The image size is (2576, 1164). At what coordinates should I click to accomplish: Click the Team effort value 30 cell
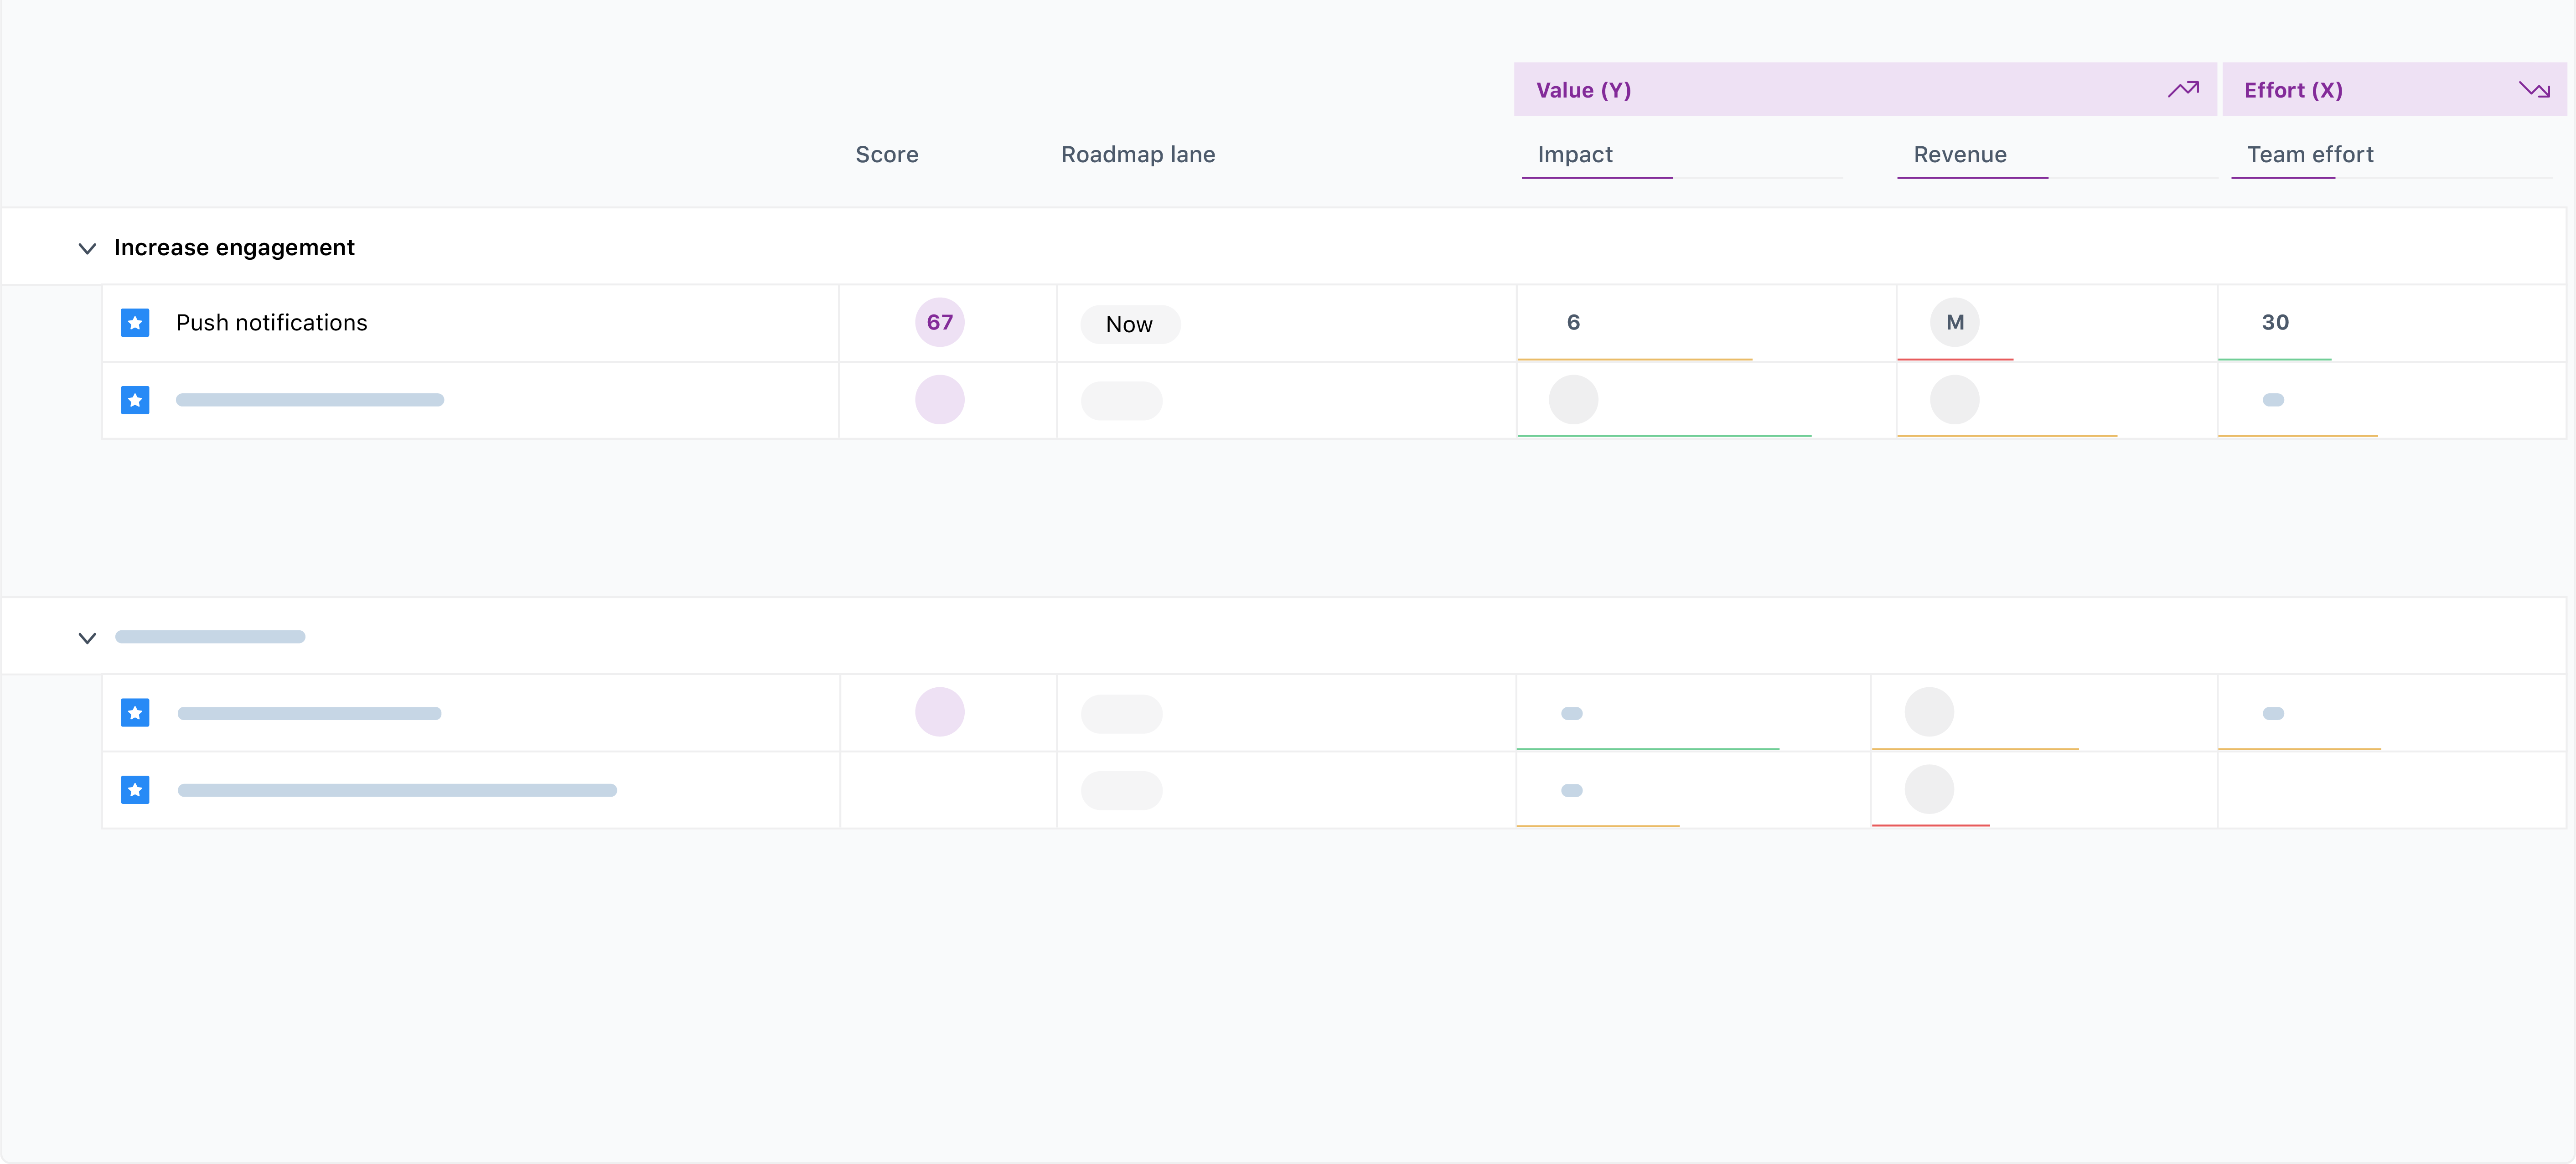click(2275, 323)
